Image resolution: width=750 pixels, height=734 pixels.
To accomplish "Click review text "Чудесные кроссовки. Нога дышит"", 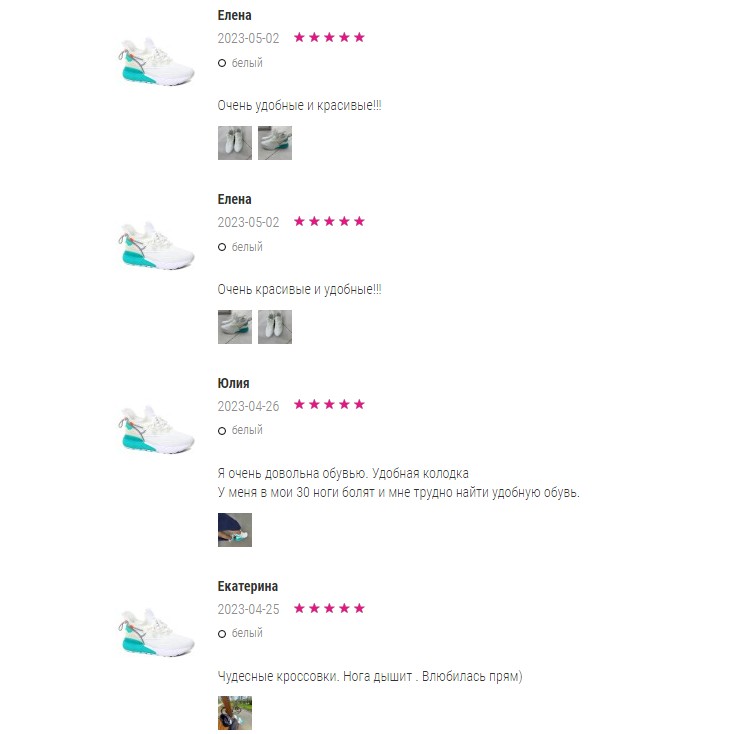I will [315, 676].
